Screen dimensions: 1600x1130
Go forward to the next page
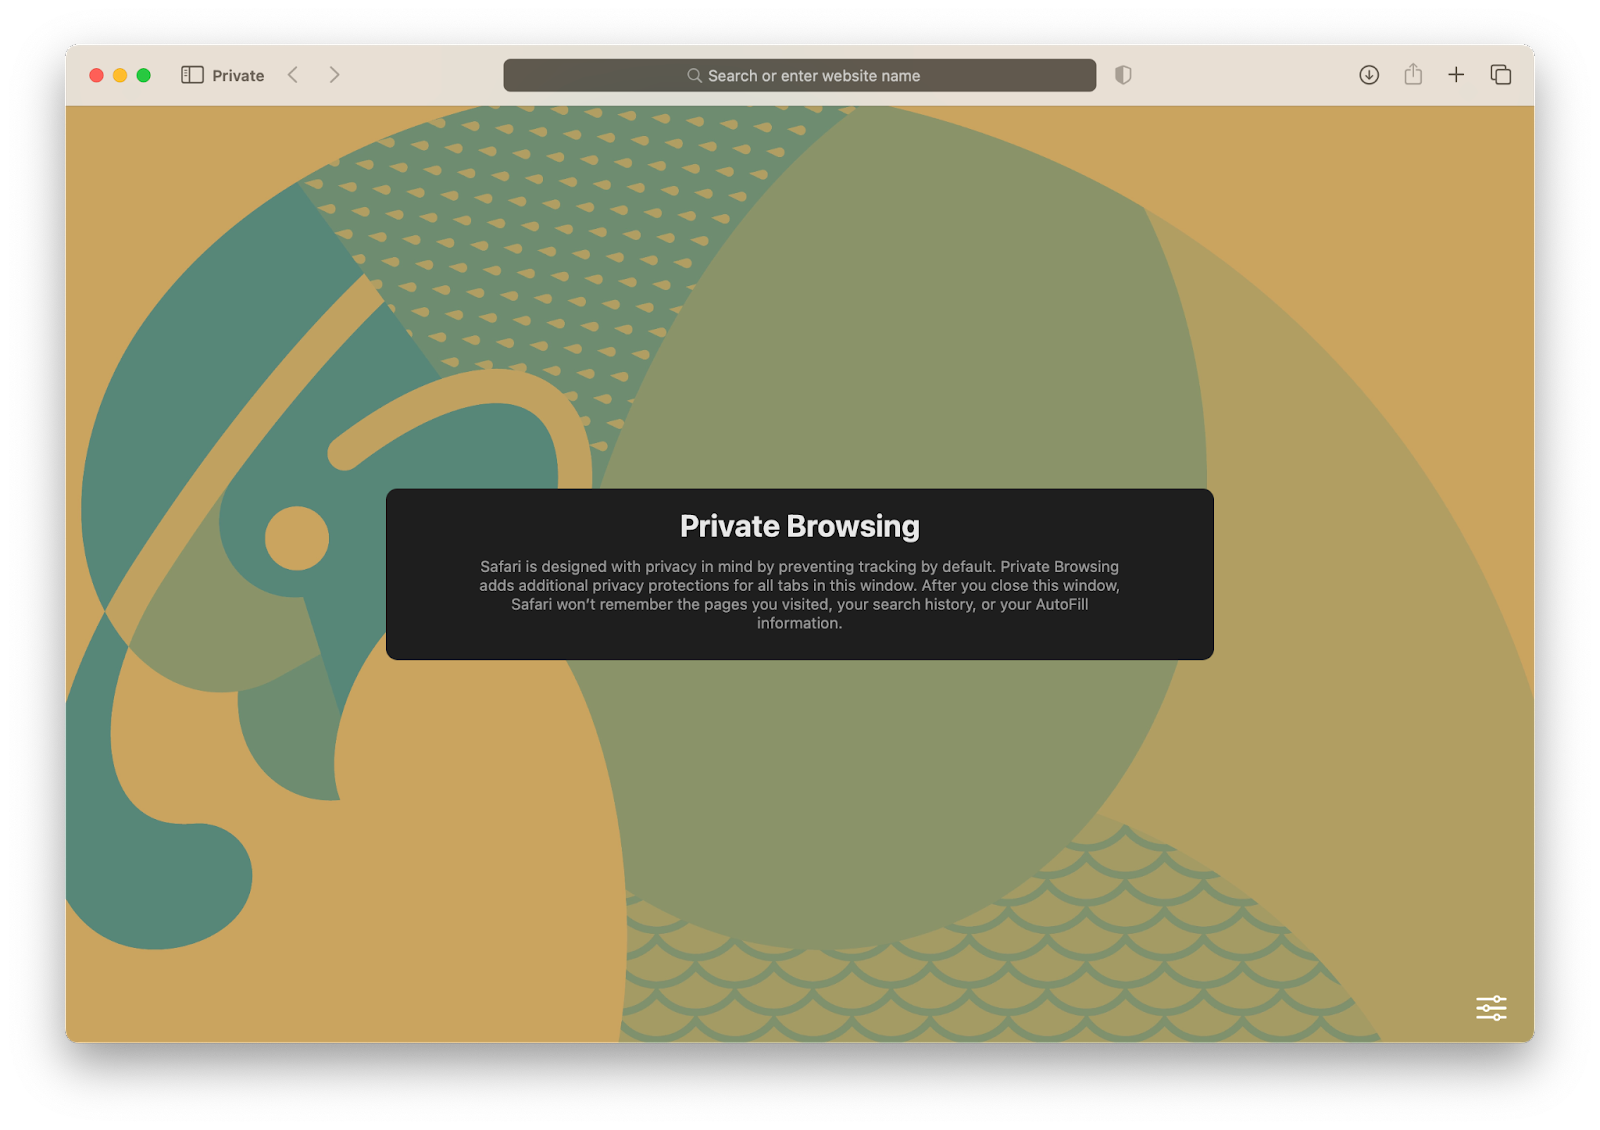click(x=334, y=75)
